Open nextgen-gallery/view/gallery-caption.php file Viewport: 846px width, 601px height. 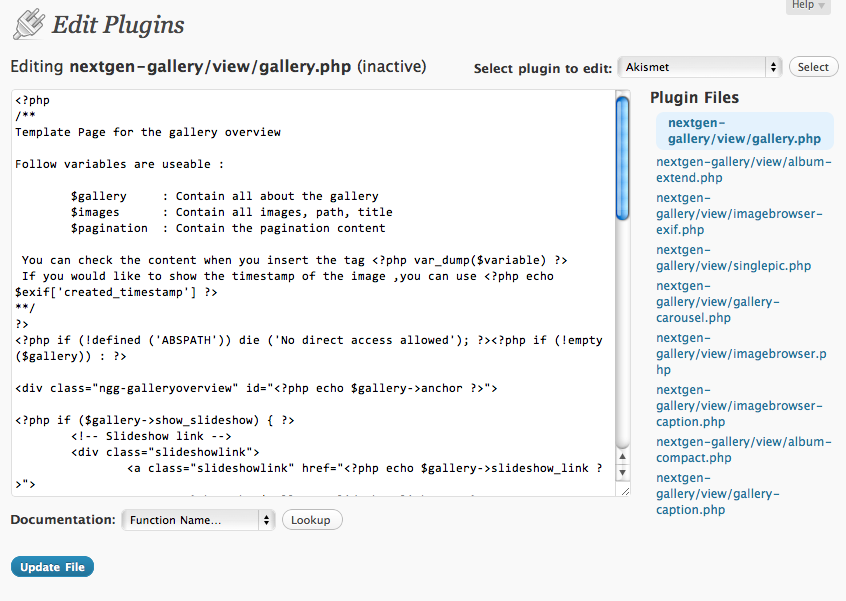point(718,494)
